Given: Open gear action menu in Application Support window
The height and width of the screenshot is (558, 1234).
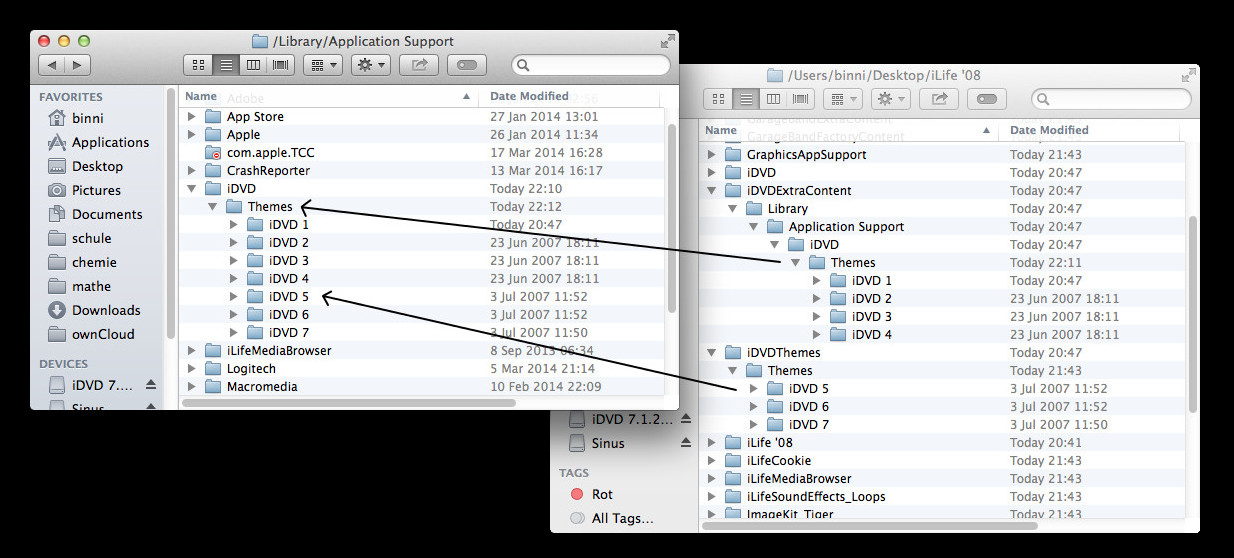Looking at the screenshot, I should coord(370,65).
